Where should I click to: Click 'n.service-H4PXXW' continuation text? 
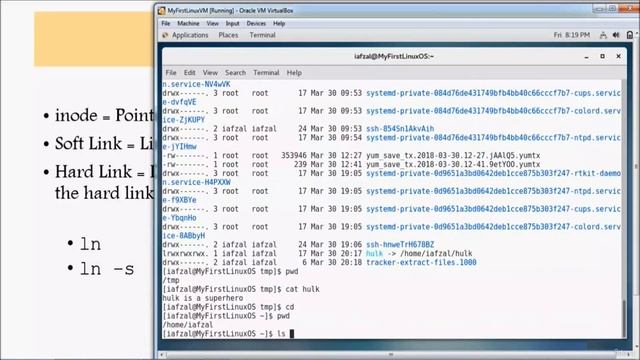pos(196,182)
